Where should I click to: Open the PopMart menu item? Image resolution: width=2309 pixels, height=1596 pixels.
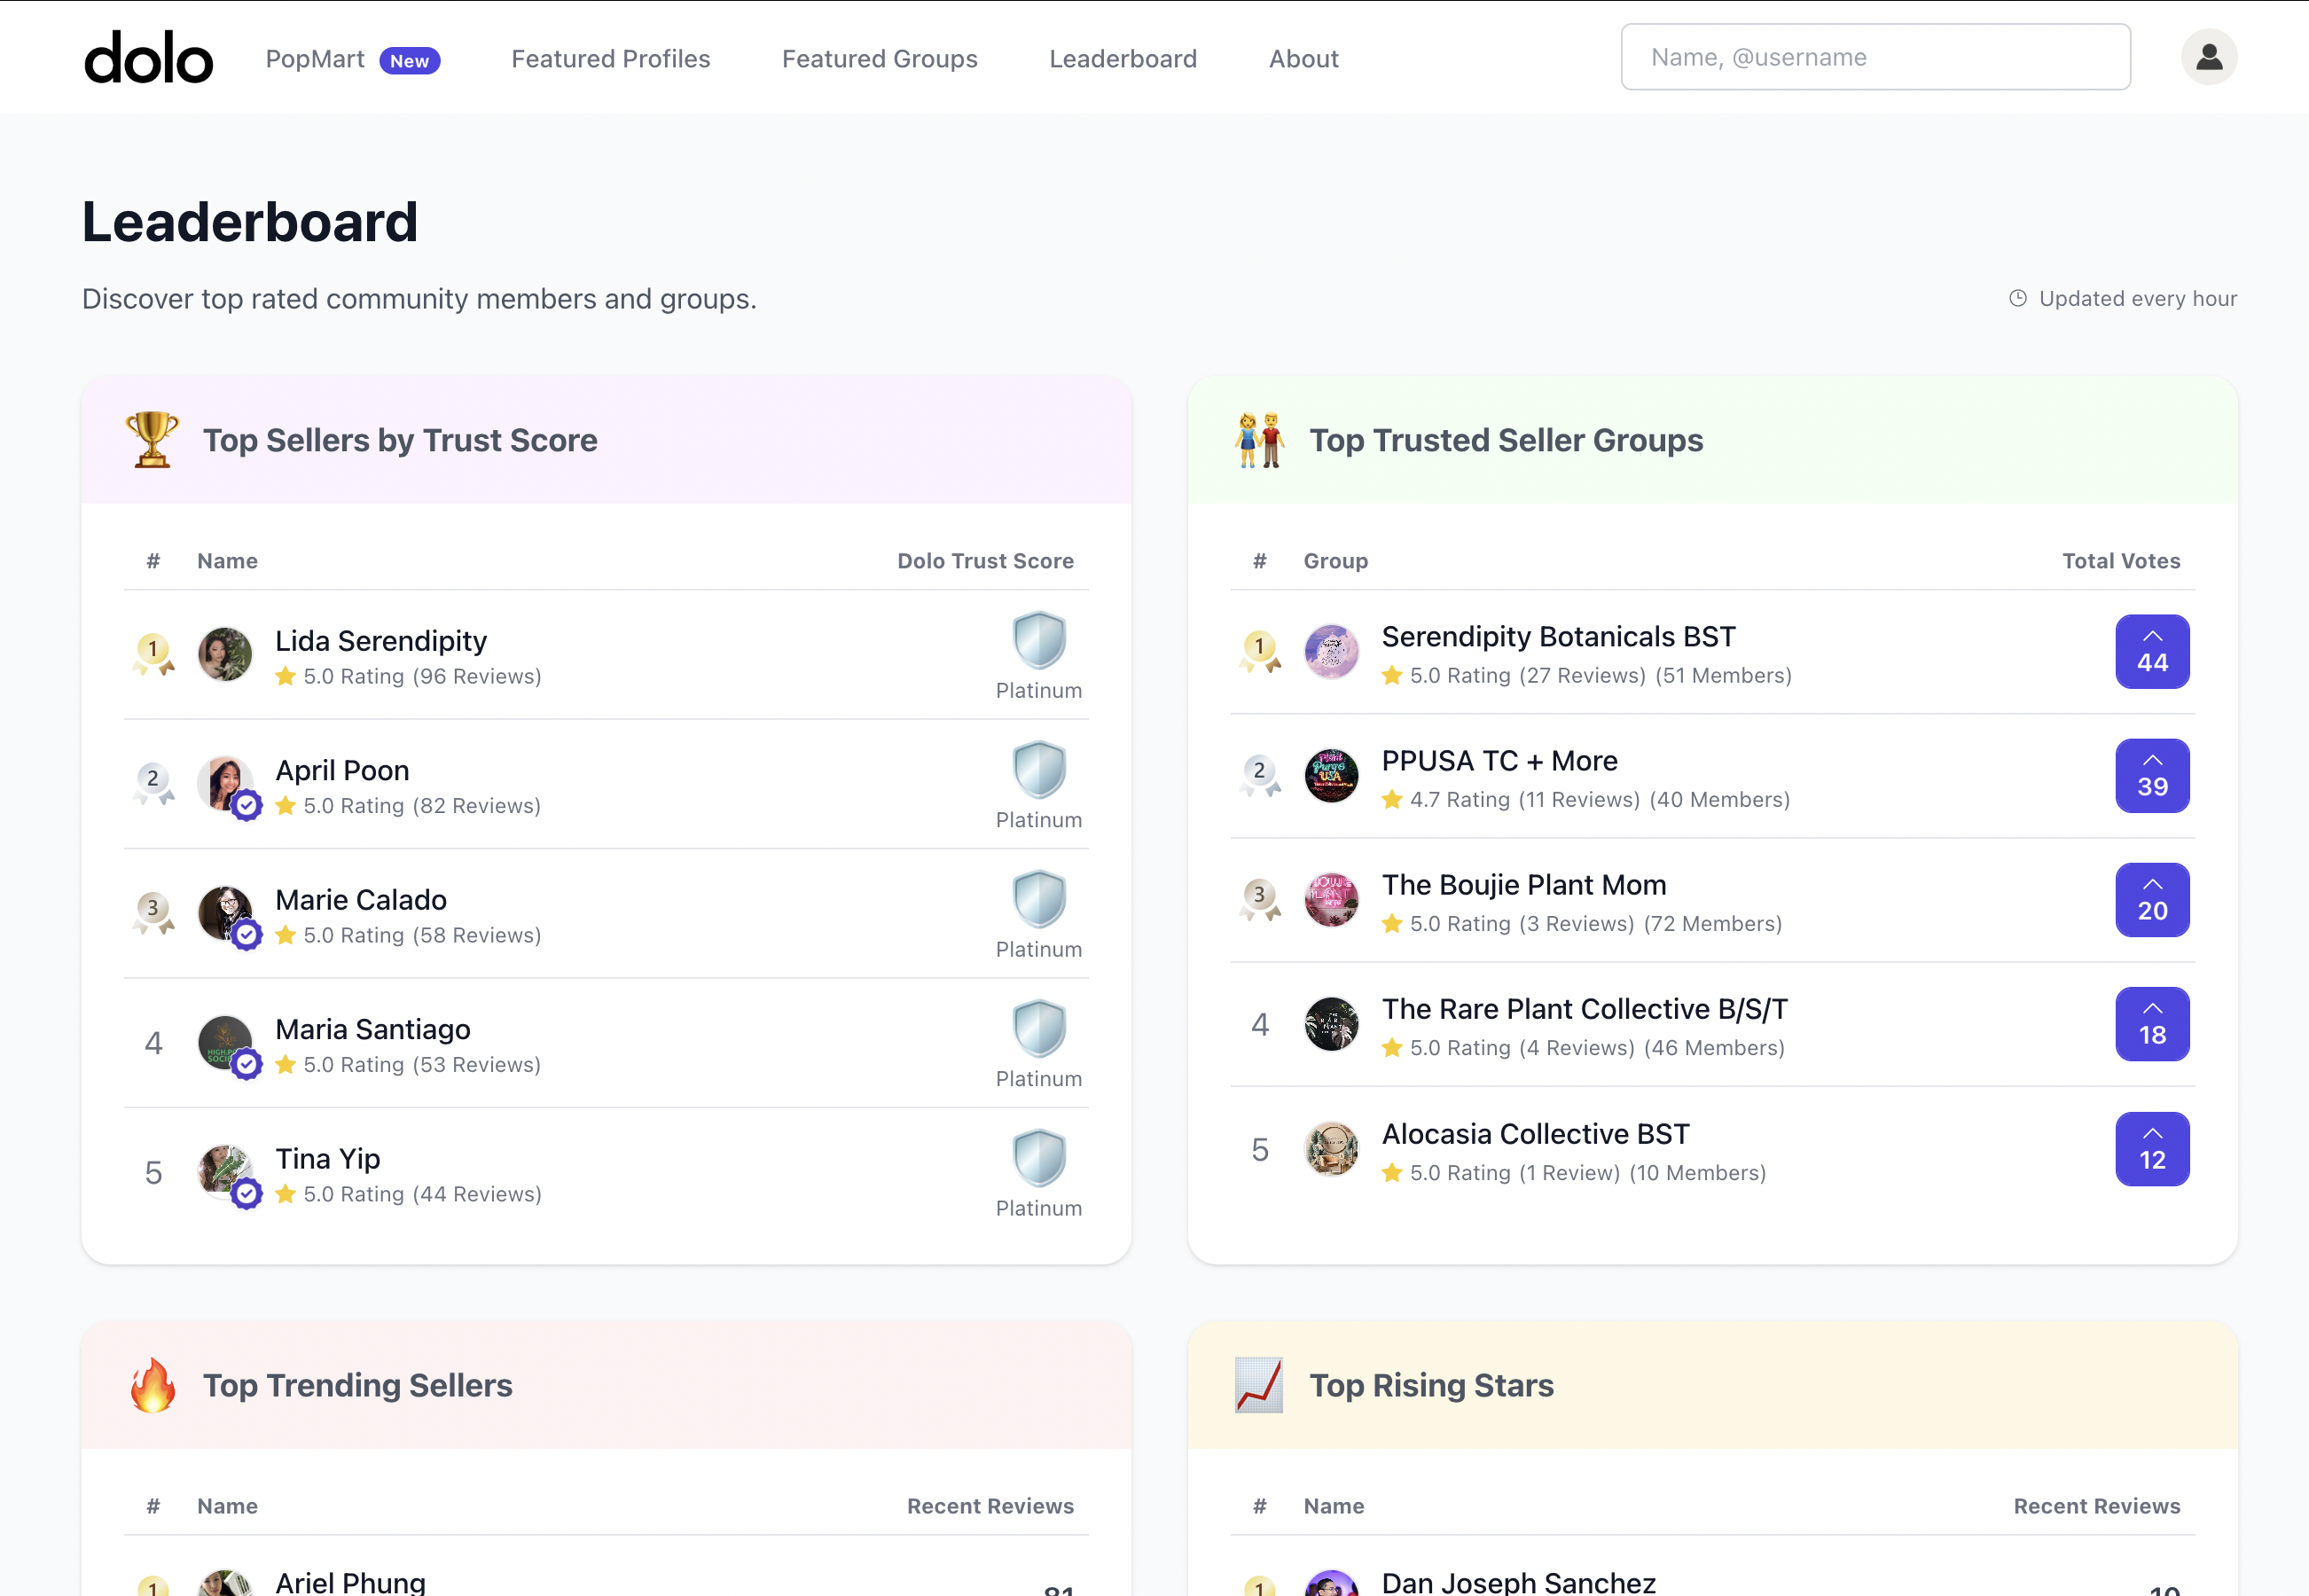315,59
